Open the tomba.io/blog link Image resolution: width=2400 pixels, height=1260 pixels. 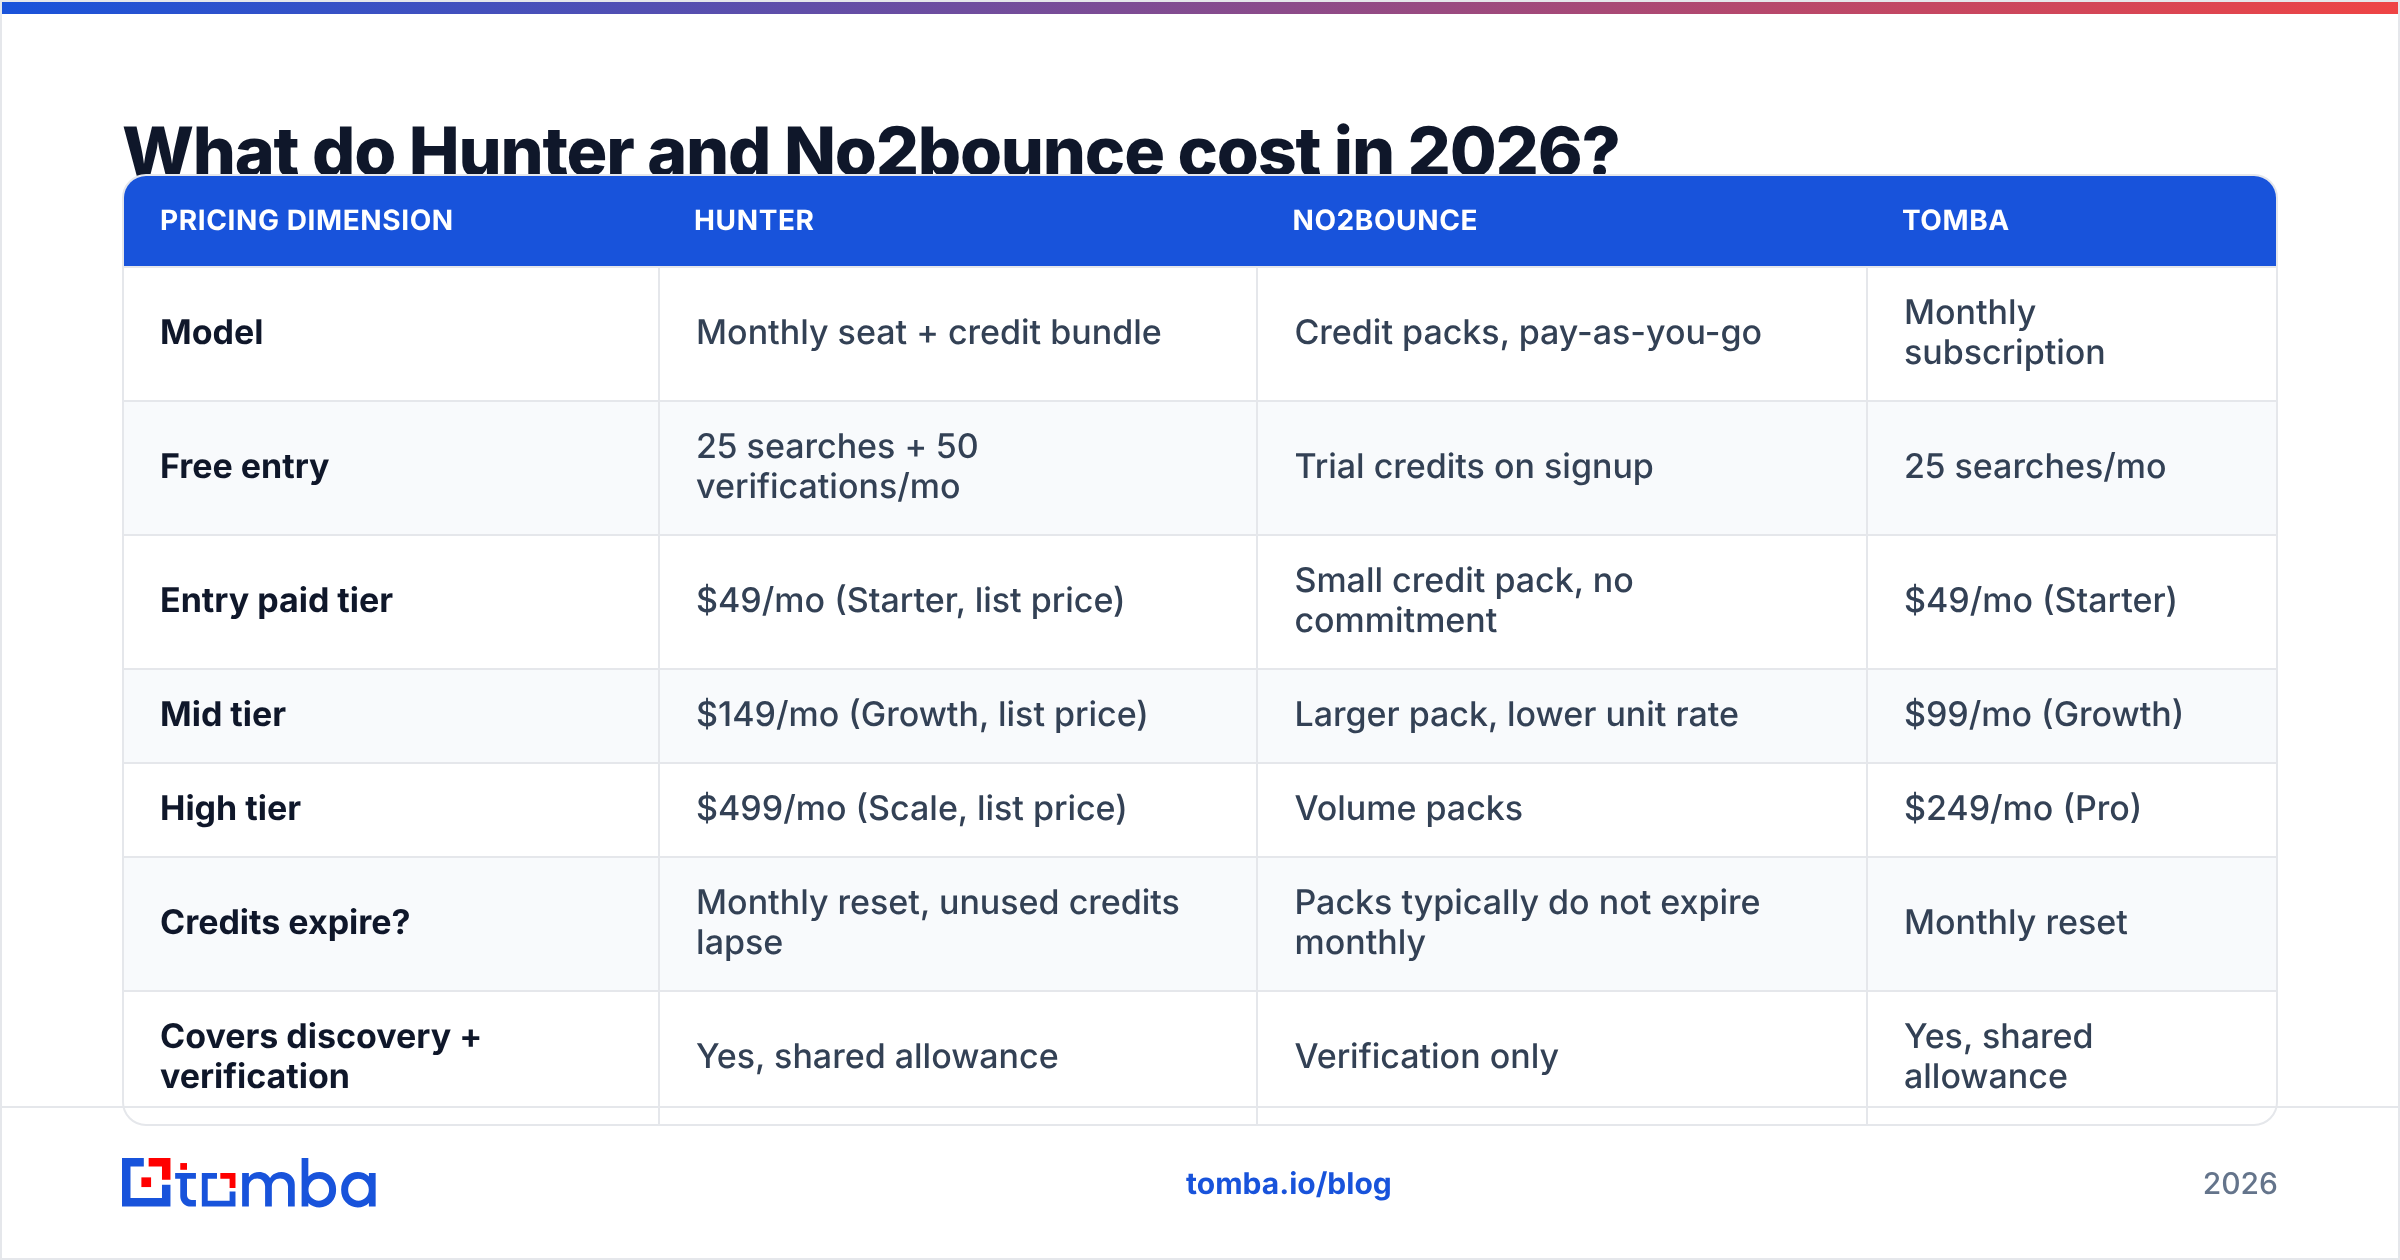(x=1288, y=1184)
